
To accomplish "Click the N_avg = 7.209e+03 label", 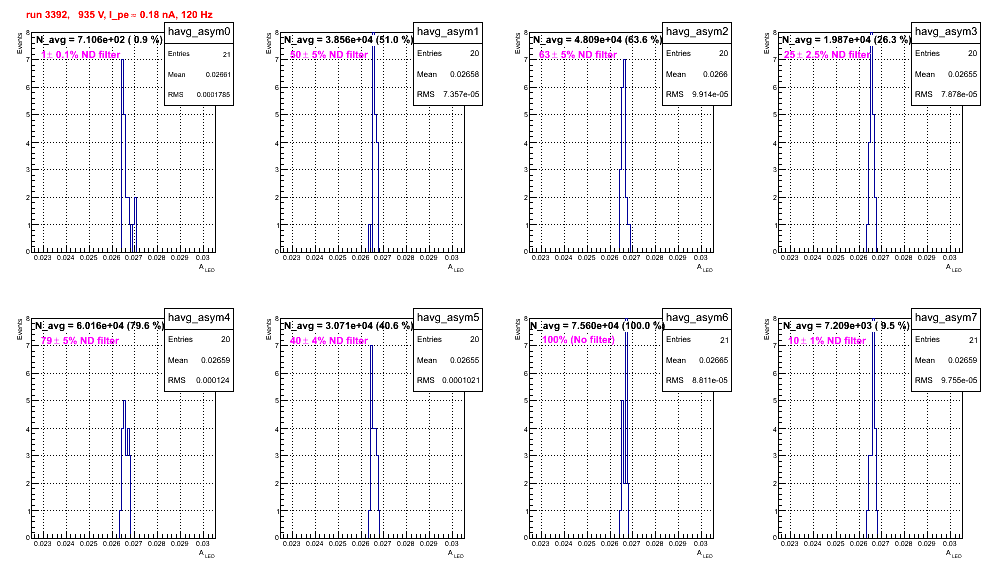I will (x=846, y=326).
